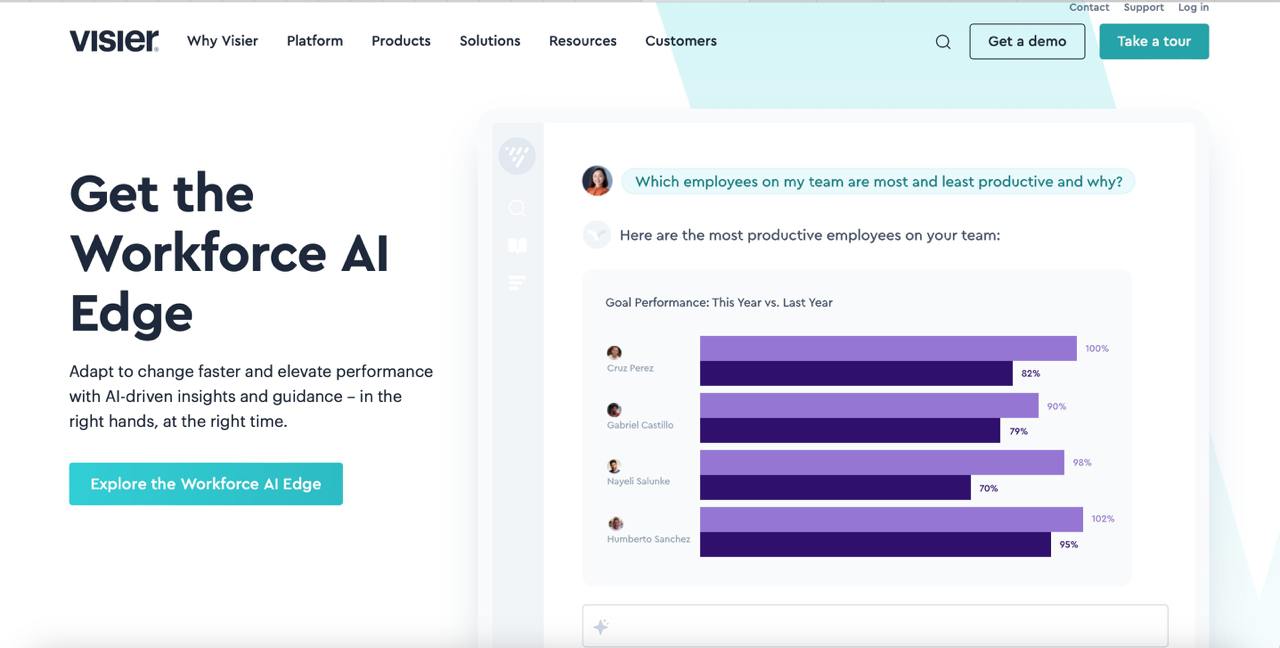Click Humberto Sanchez's avatar
The width and height of the screenshot is (1280, 648).
point(616,524)
